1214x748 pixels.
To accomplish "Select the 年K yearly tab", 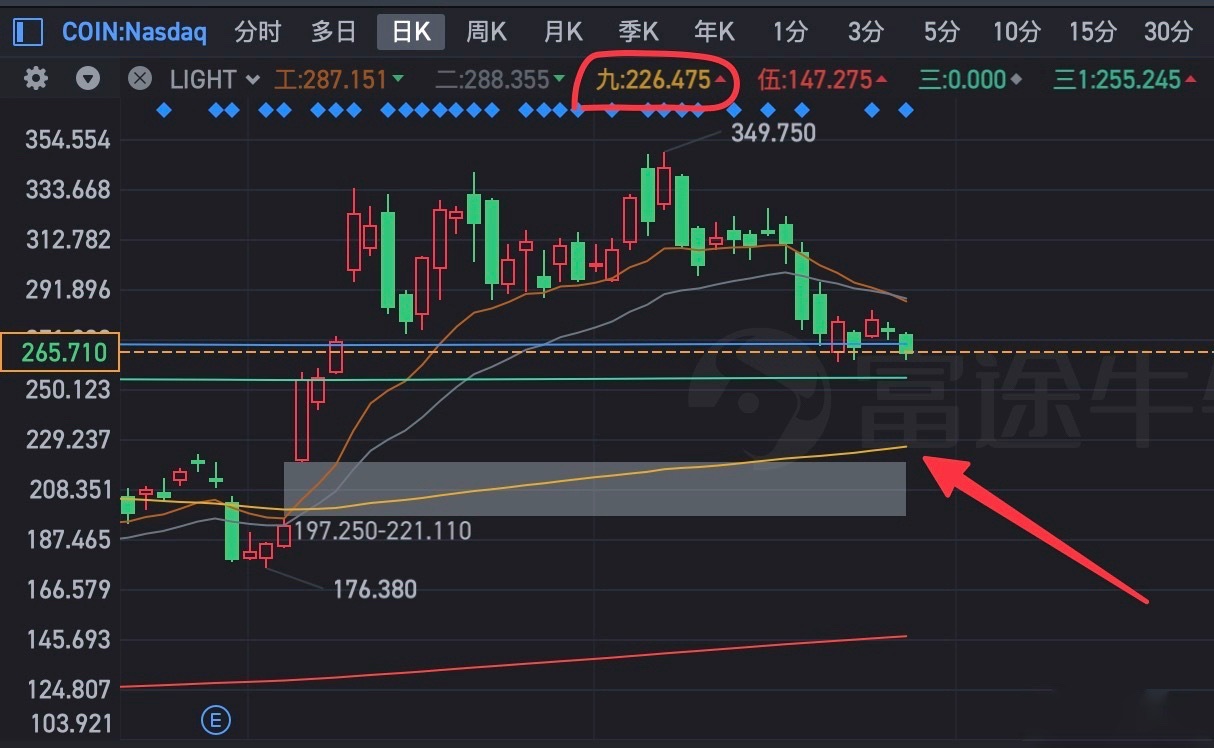I will click(x=714, y=32).
